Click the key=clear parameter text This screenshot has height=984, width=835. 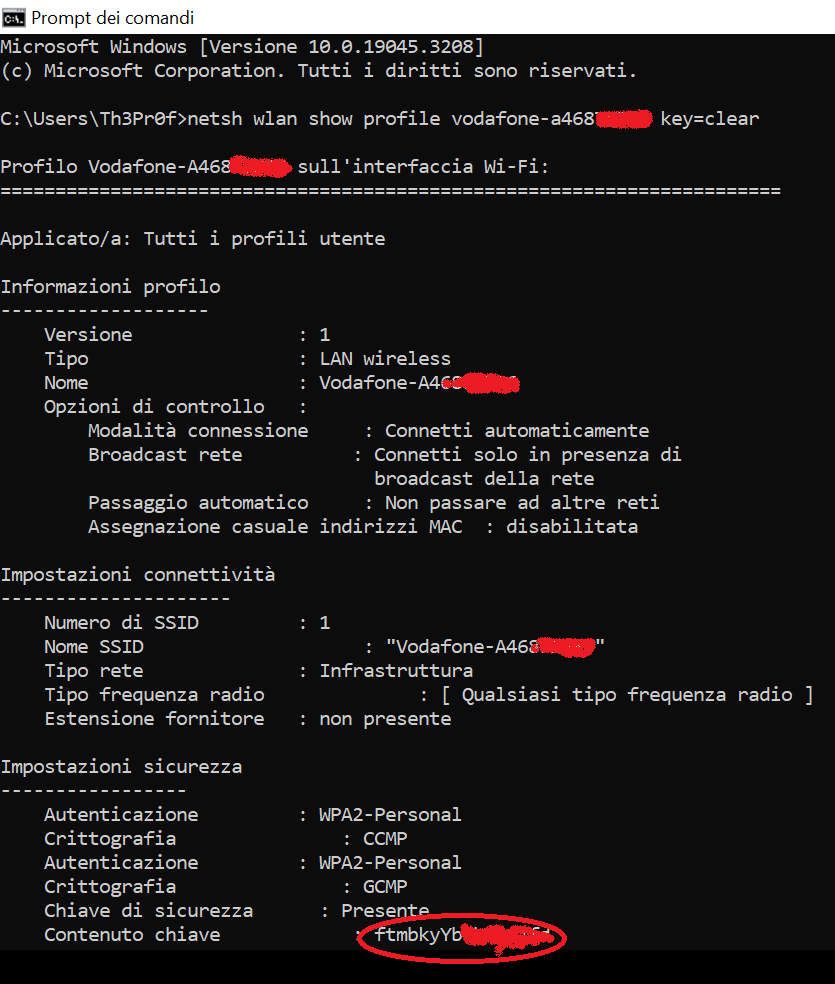710,119
